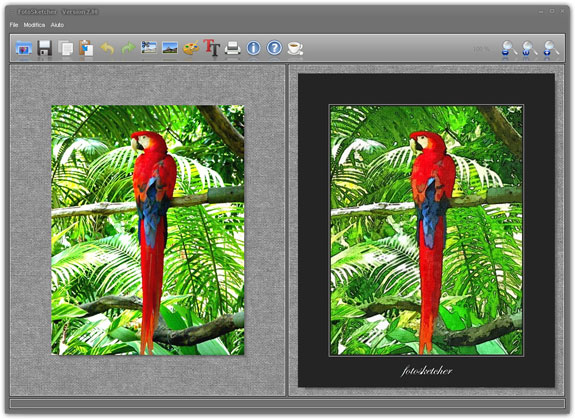Paste from clipboard icon
This screenshot has height=419, width=575.
86,48
